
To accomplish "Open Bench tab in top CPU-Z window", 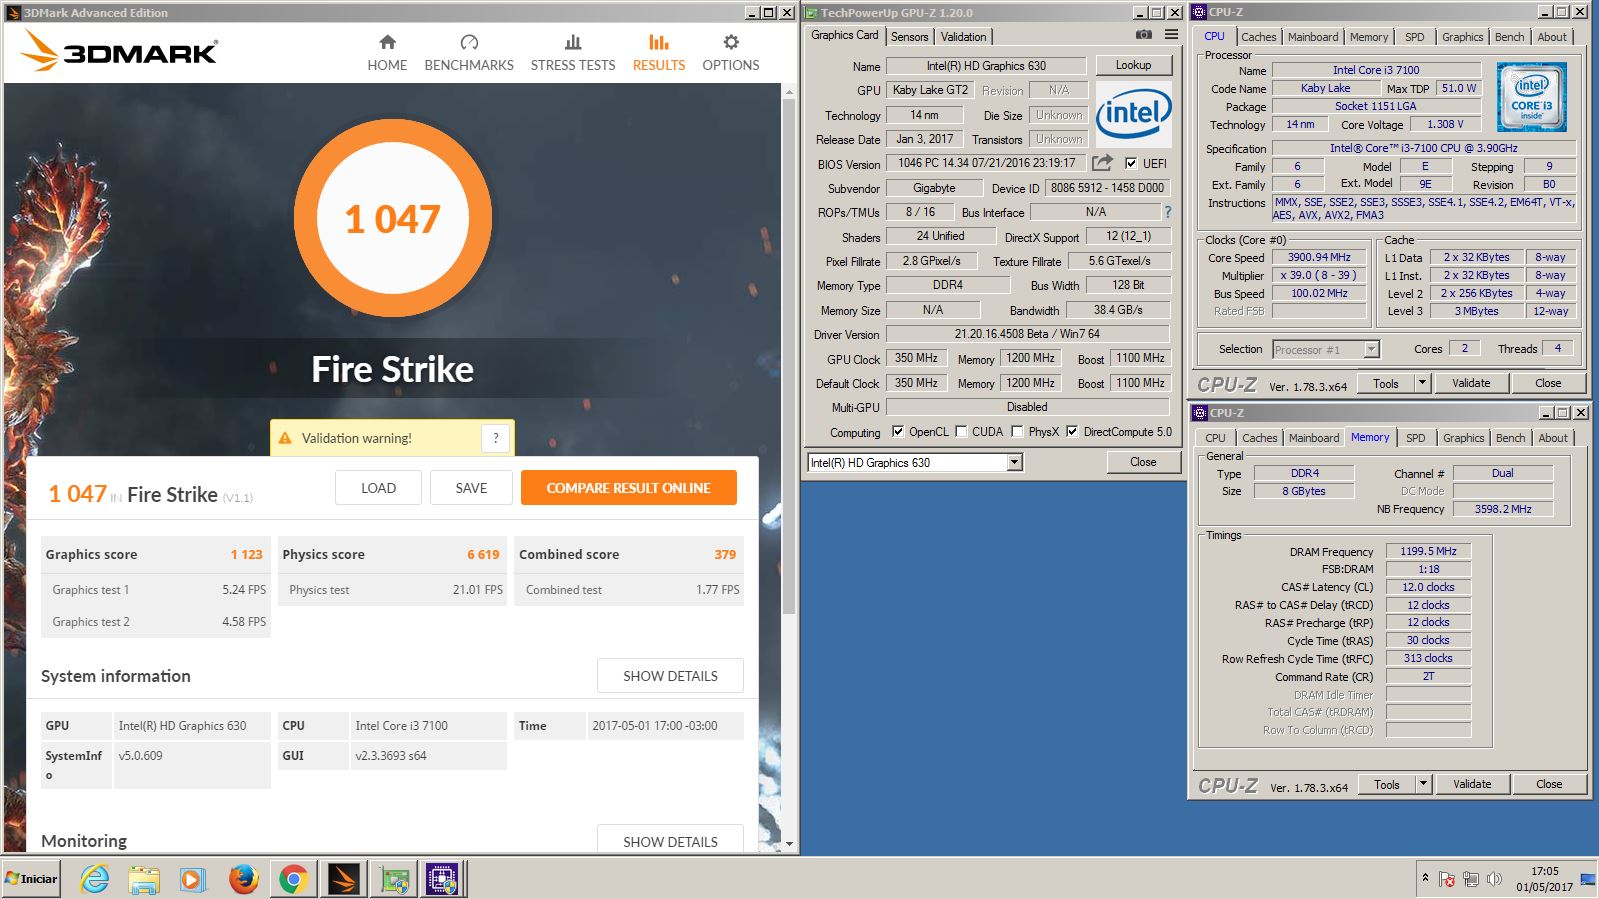I will click(x=1510, y=37).
